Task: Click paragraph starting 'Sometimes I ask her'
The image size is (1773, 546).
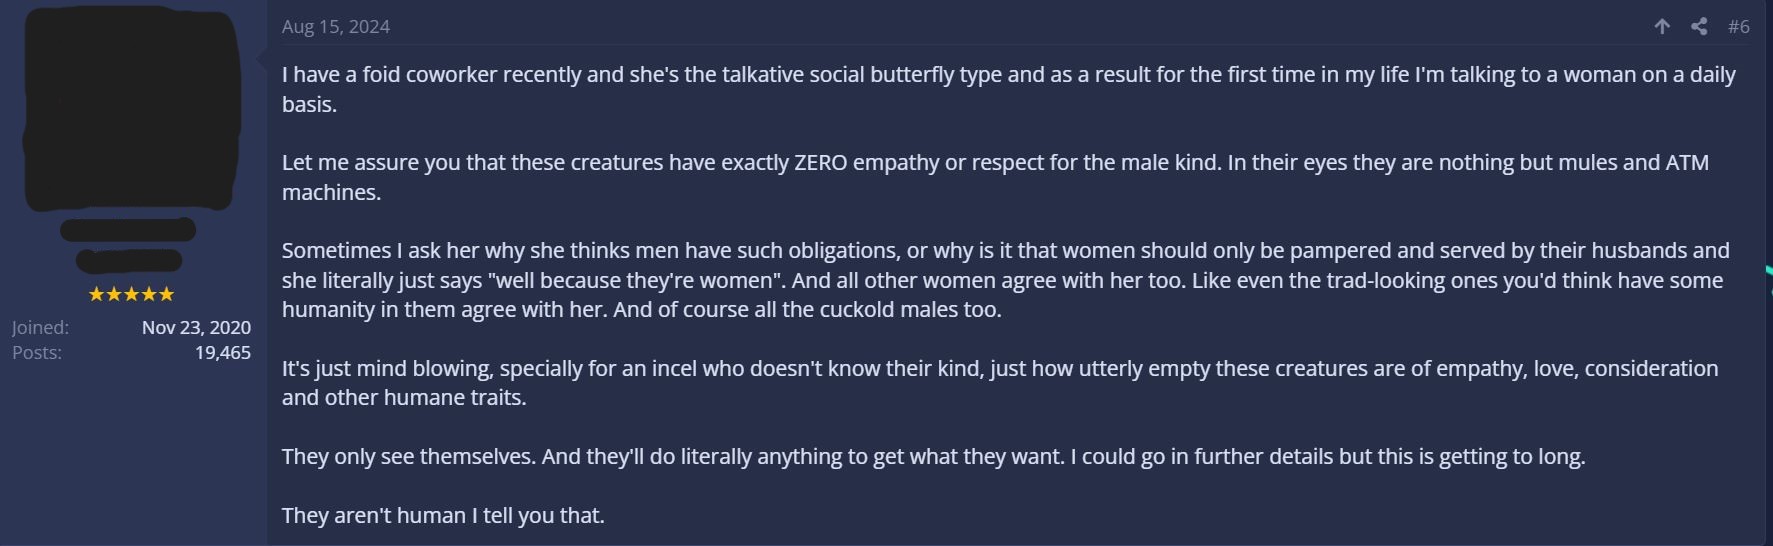Action: point(1006,280)
